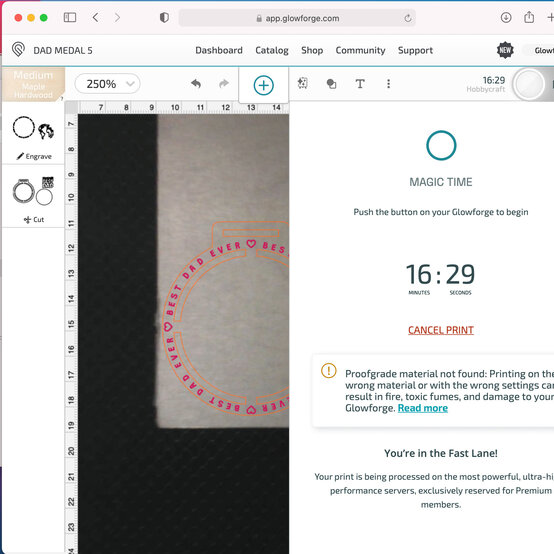Click the add artwork plus button
This screenshot has width=554, height=554.
point(264,85)
